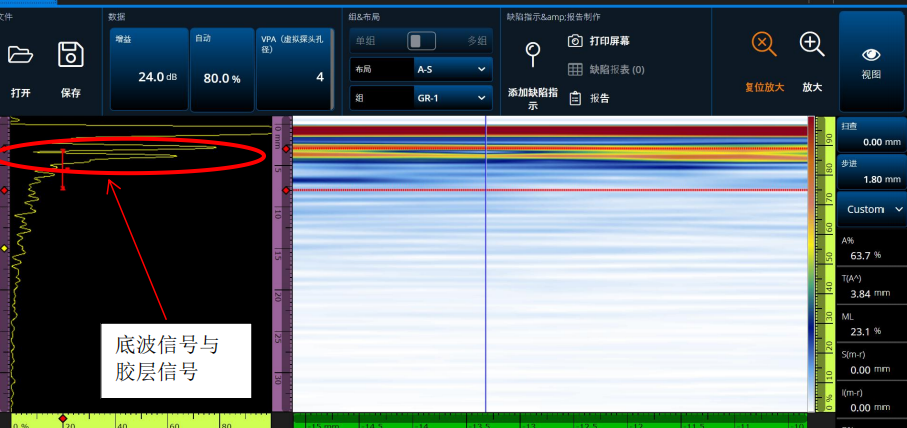Open the 缺陷报表 table icon
This screenshot has height=428, width=907.
click(575, 69)
